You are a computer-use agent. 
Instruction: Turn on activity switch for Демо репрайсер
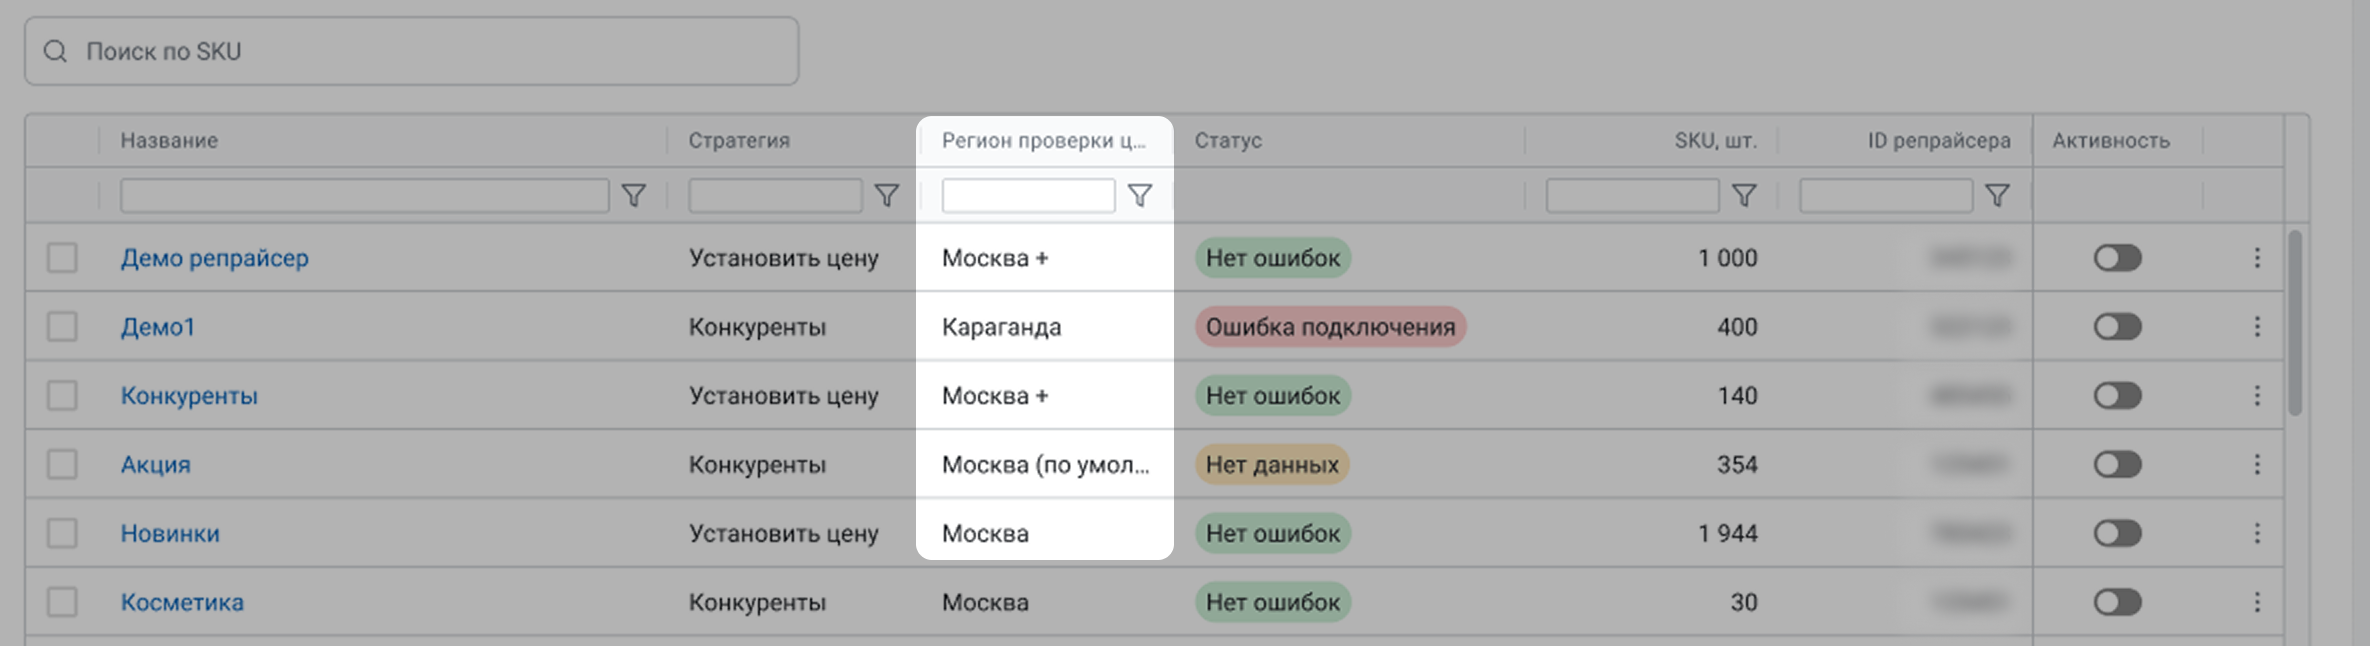[2117, 258]
